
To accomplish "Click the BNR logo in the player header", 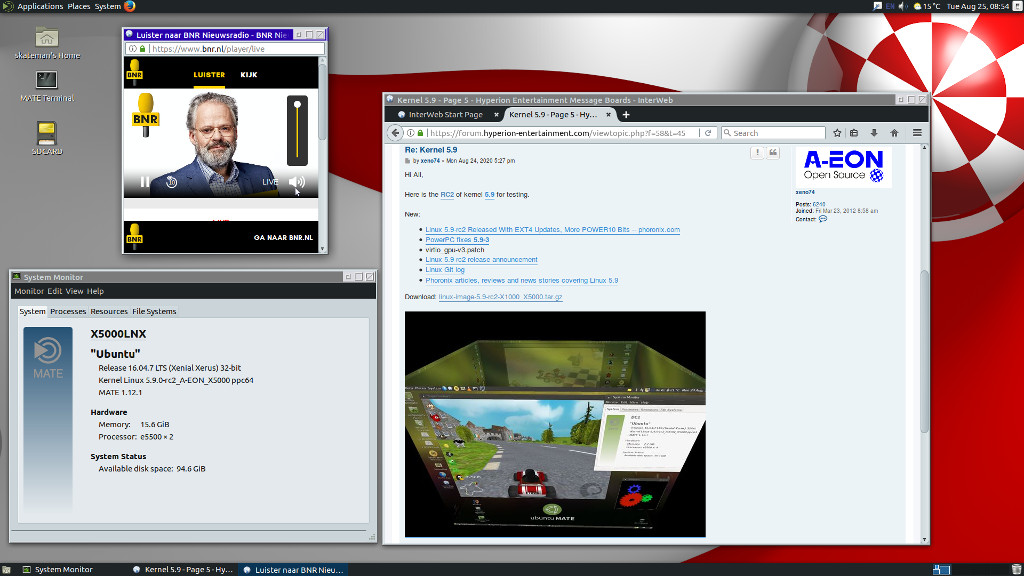I will 135,72.
